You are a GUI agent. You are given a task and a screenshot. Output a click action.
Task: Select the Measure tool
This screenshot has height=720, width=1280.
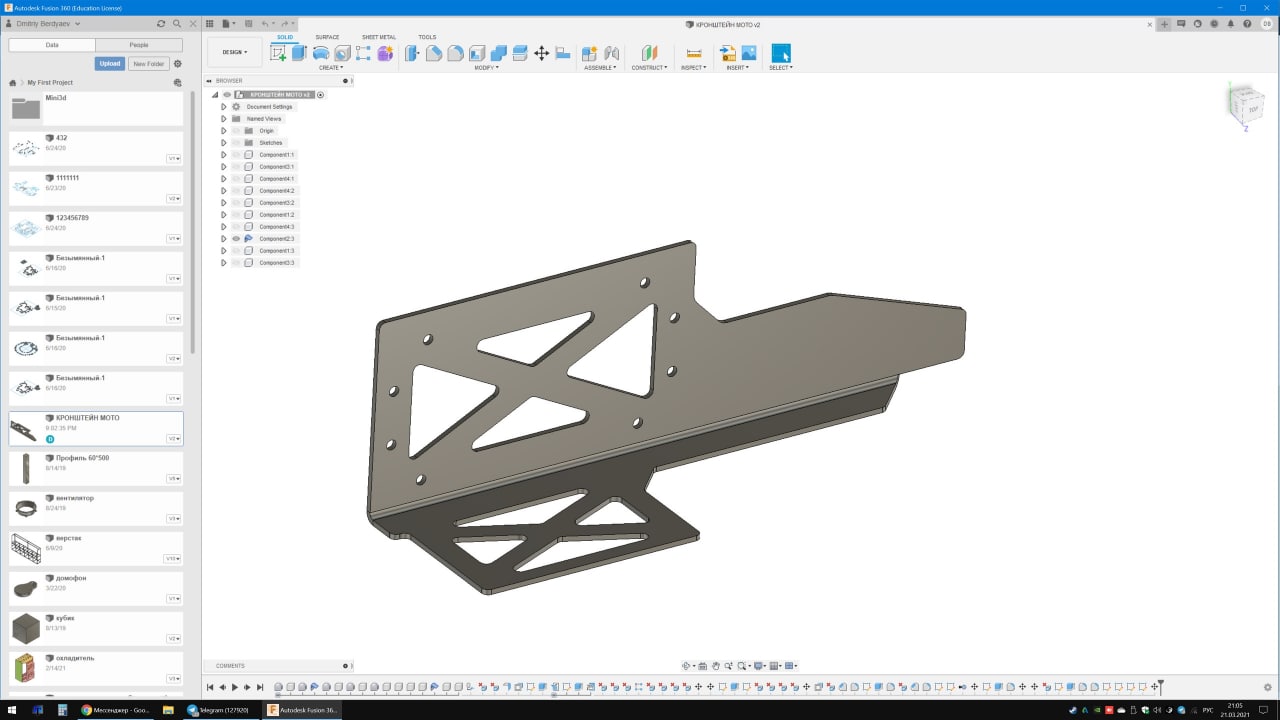tap(694, 53)
